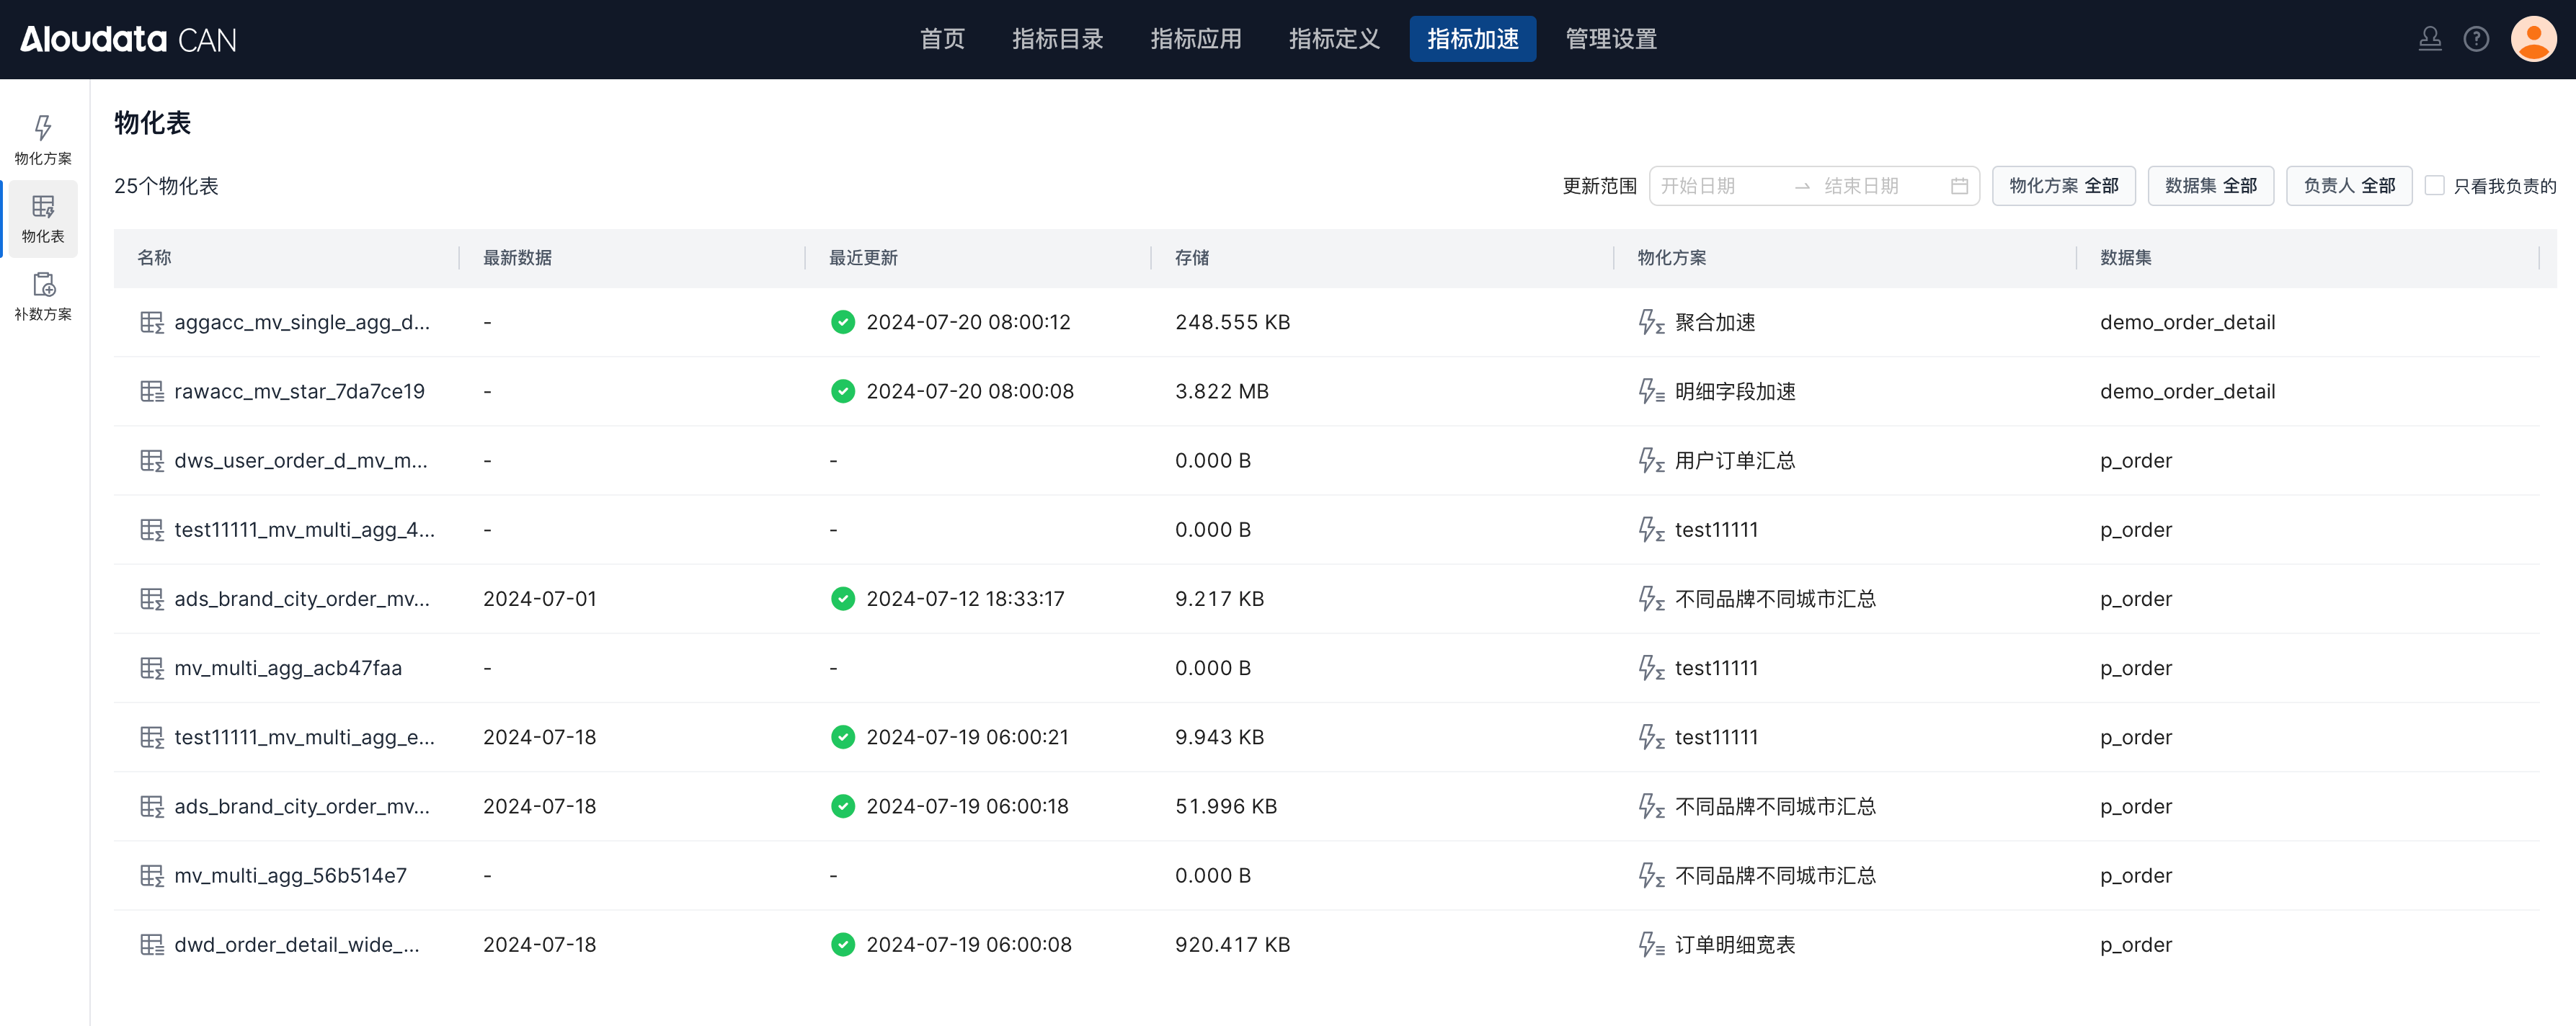The image size is (2576, 1026).
Task: Expand the 负责人 全部 filter dropdown
Action: [x=2348, y=186]
